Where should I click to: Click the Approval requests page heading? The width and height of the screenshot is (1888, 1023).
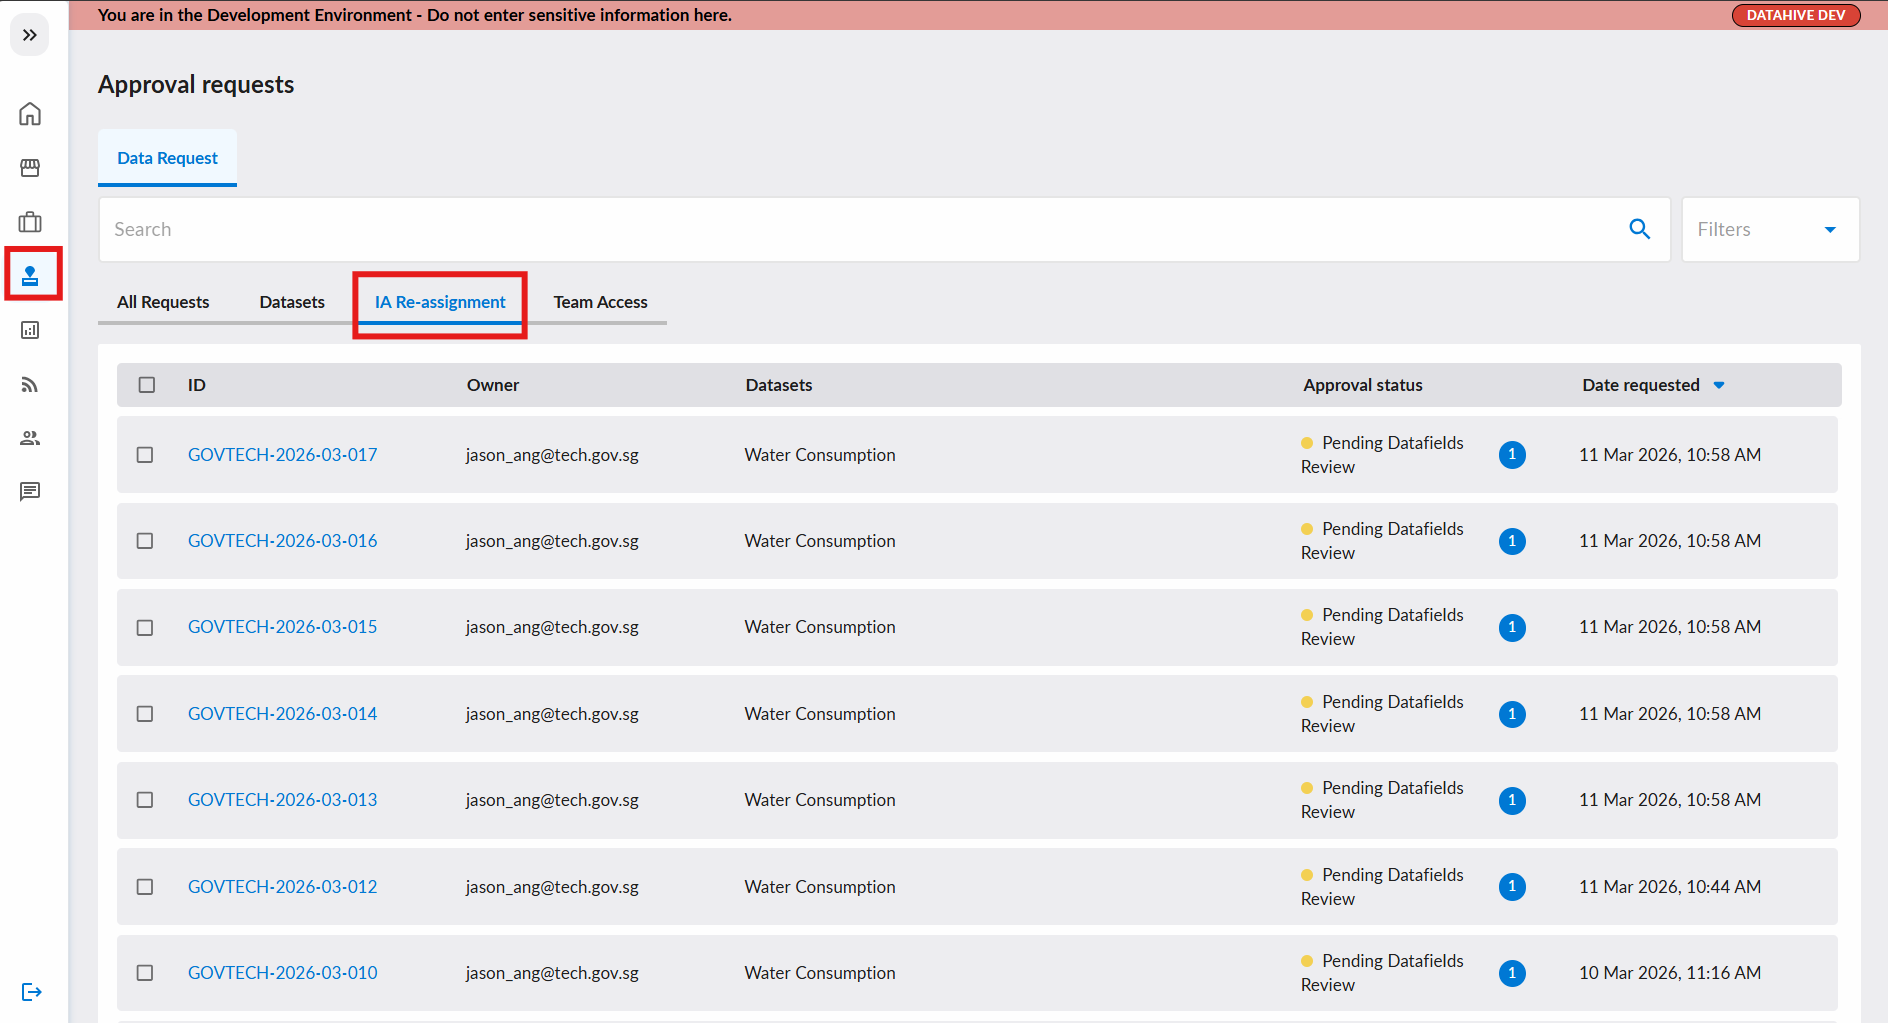click(x=196, y=85)
